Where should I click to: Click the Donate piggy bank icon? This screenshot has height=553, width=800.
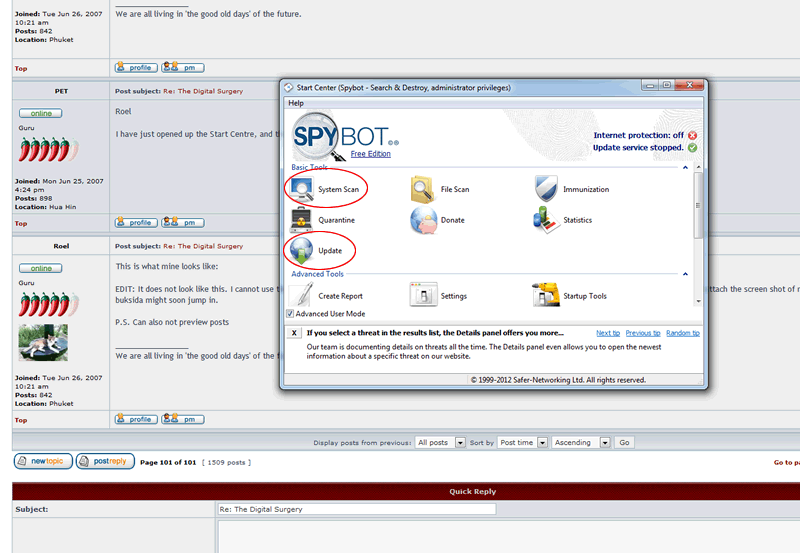423,220
